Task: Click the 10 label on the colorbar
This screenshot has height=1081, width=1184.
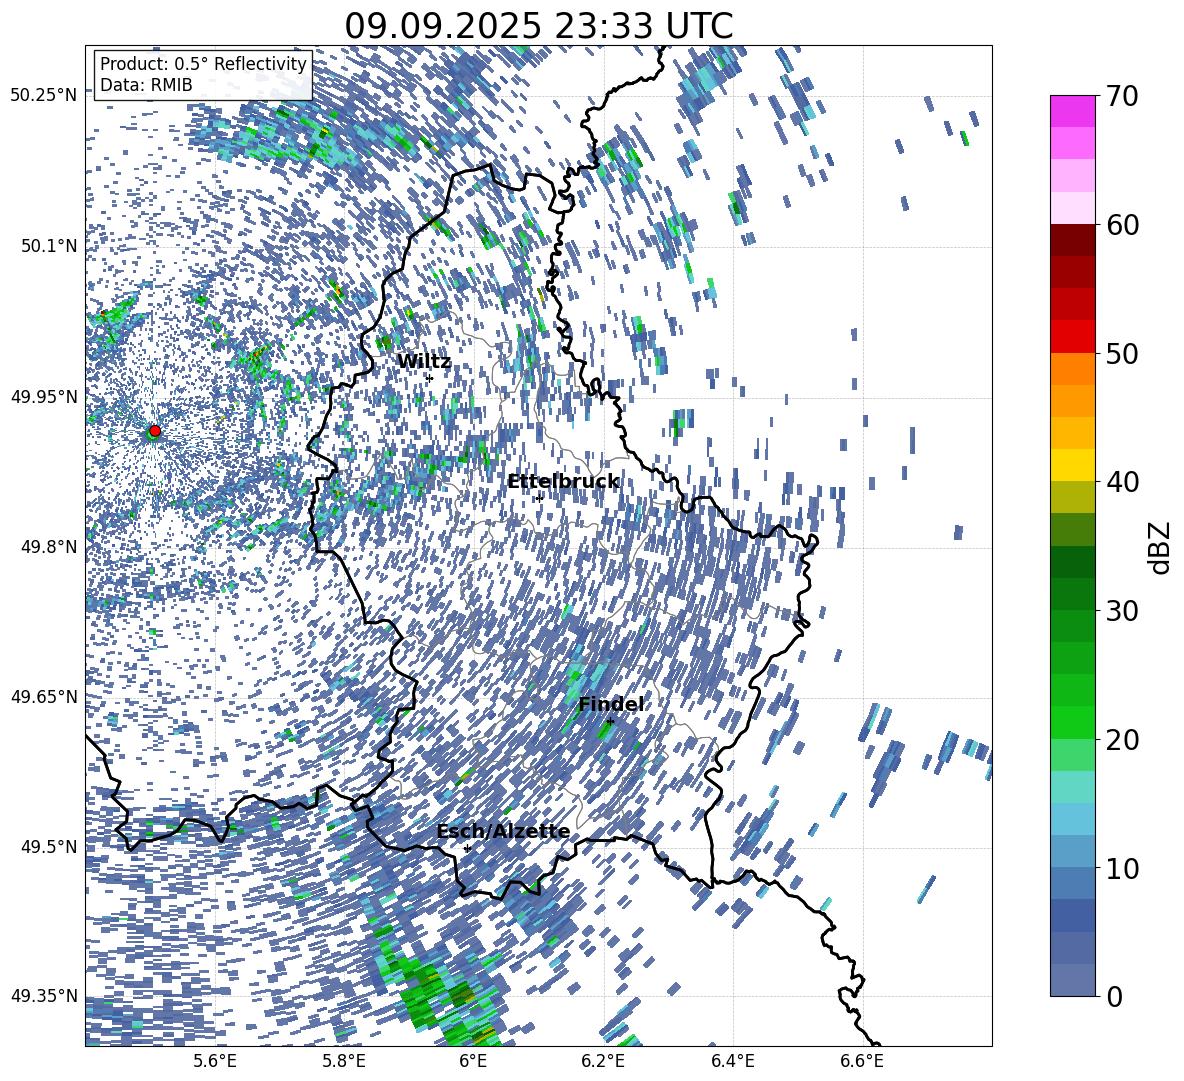Action: [x=1122, y=868]
